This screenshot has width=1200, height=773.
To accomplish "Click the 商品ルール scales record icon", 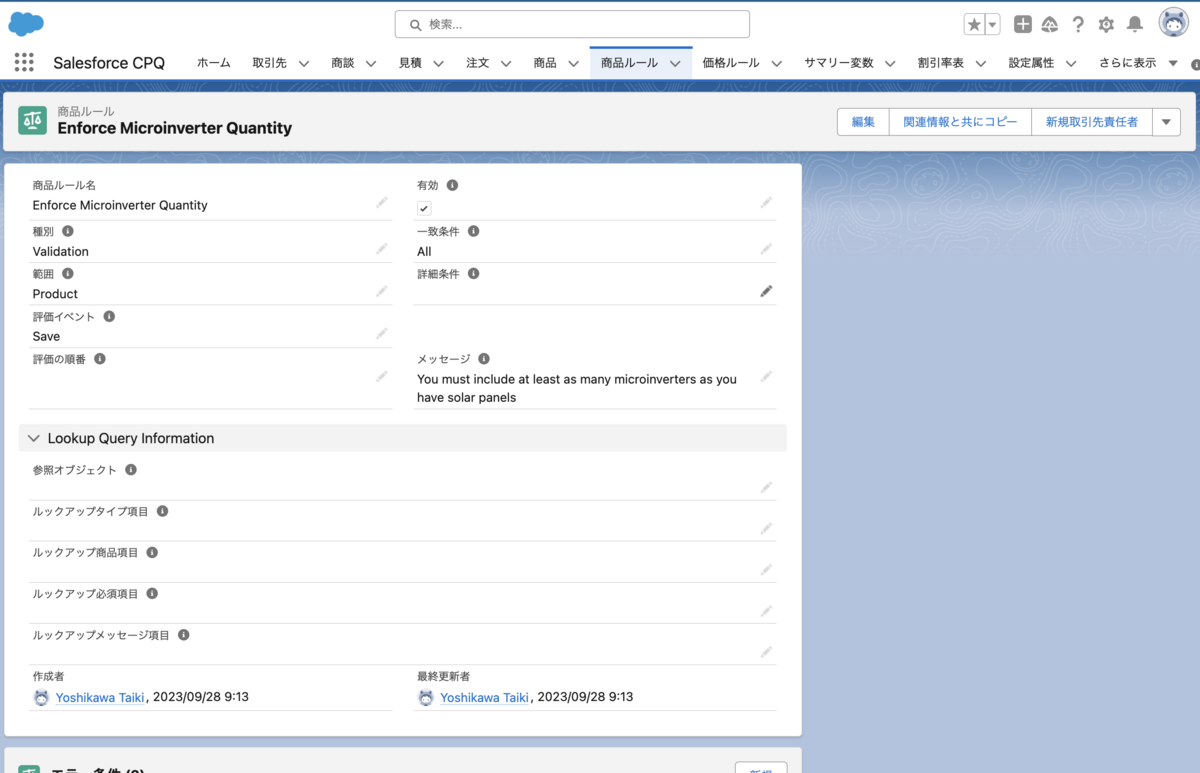I will (x=32, y=121).
